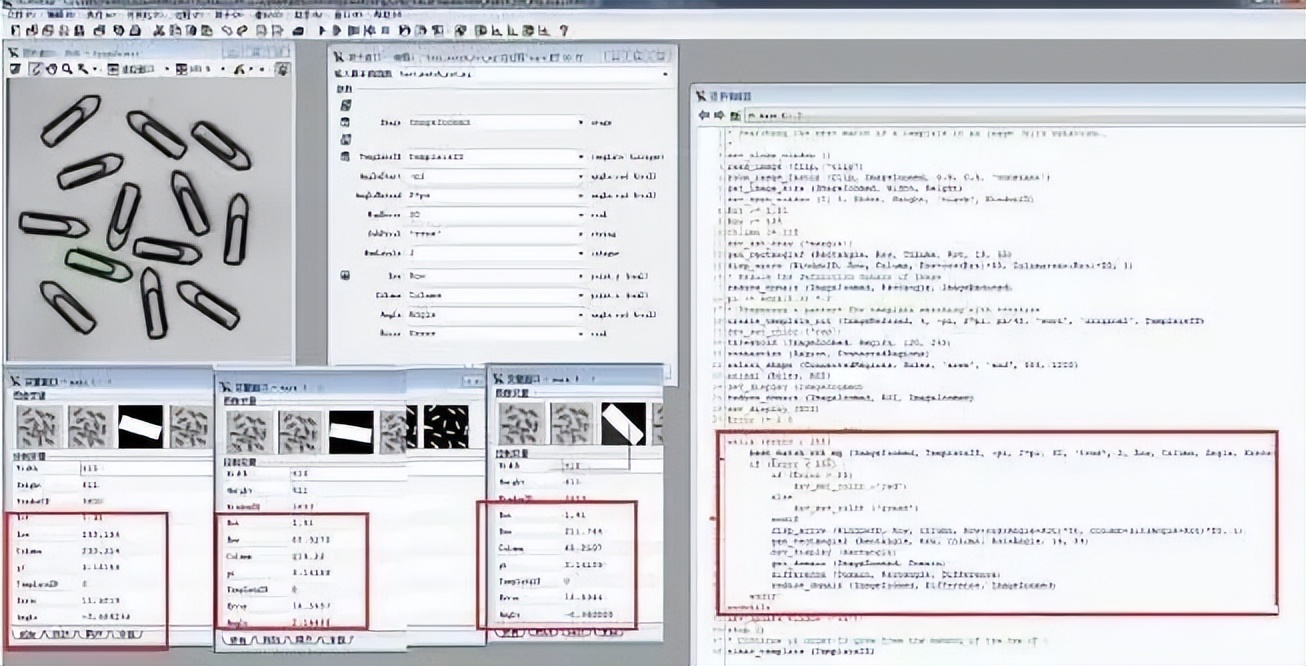Click the new program icon in main toolbar
1306x666 pixels.
15,31
